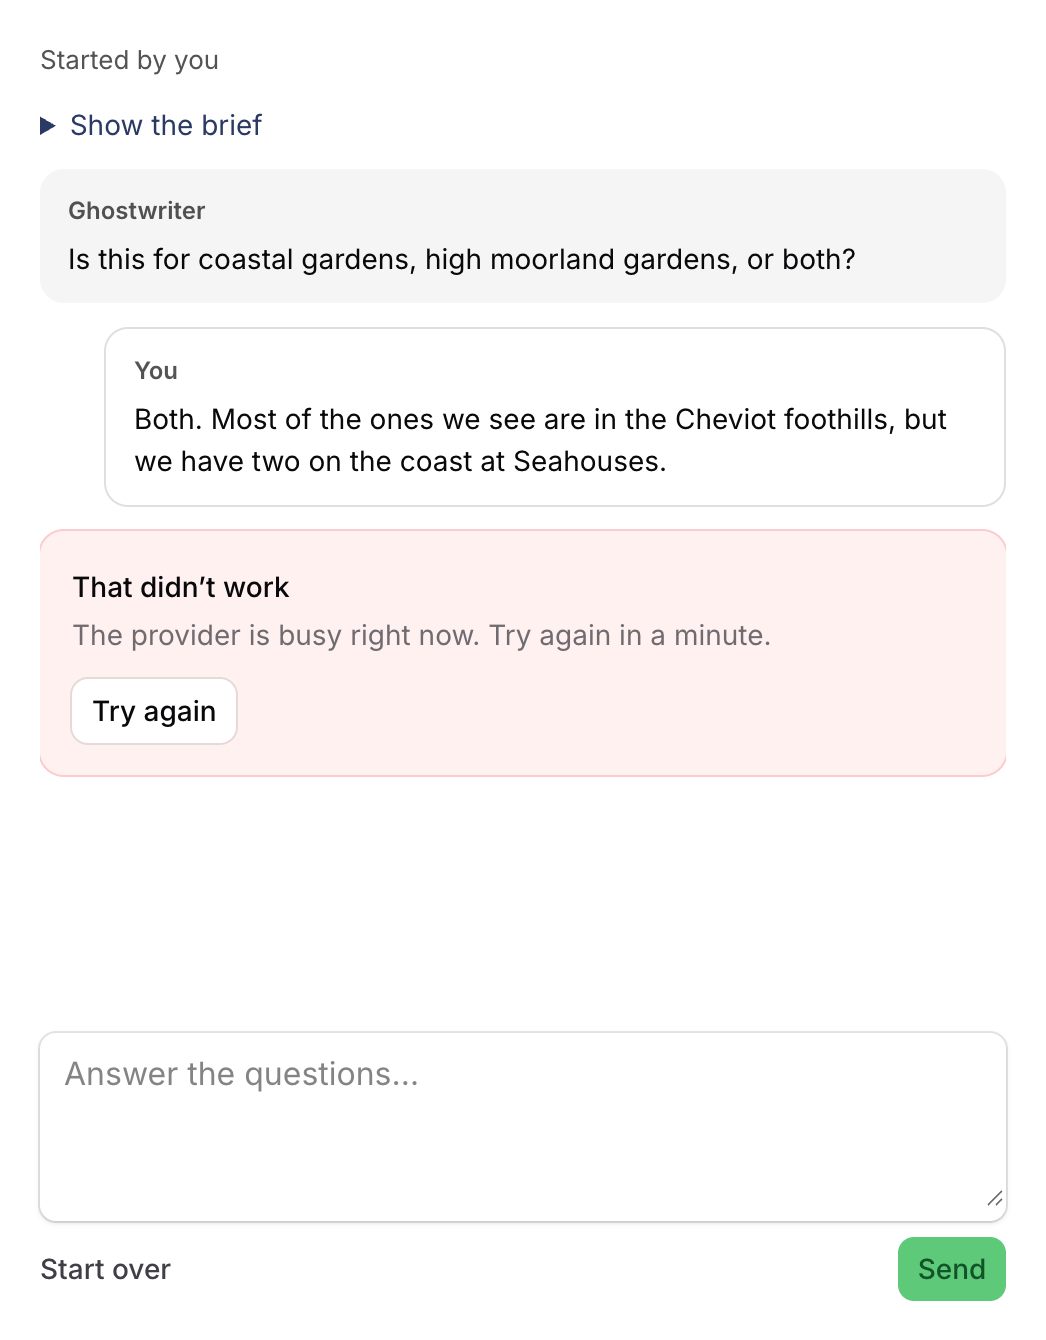Image resolution: width=1046 pixels, height=1340 pixels.
Task: Select the Ghostwriter sender label
Action: [x=137, y=211]
